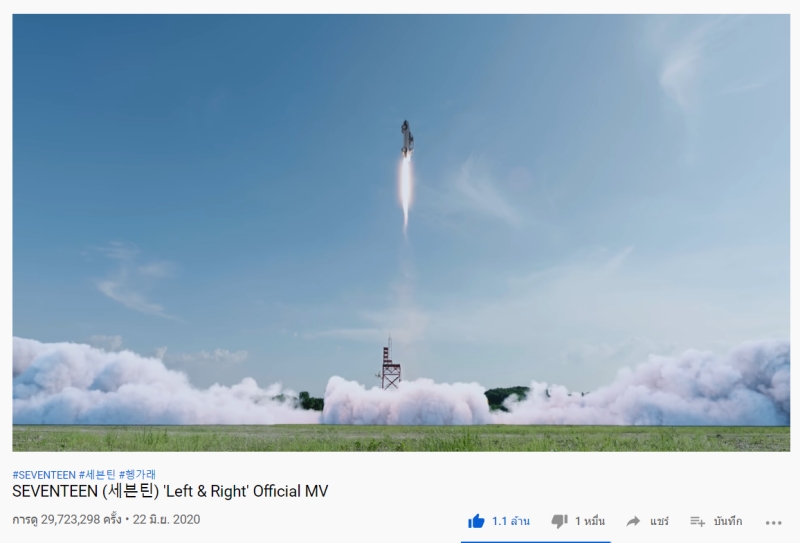This screenshot has height=543, width=800.
Task: Click the thumbs-down dislike icon
Action: [560, 522]
